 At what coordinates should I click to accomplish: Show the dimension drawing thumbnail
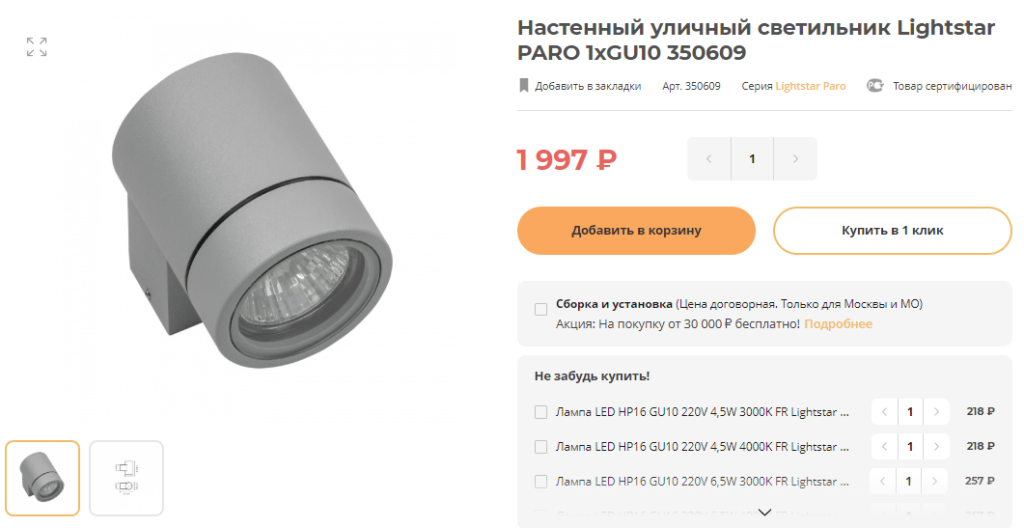[126, 478]
